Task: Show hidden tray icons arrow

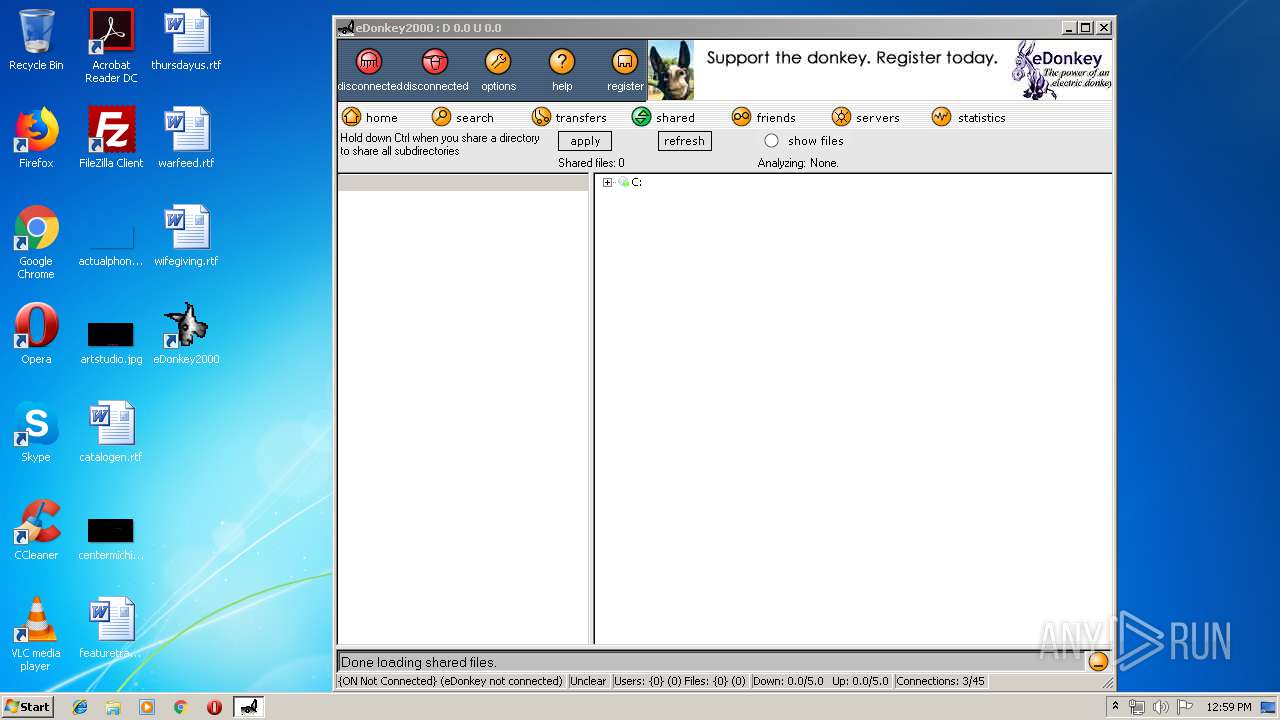Action: point(1116,706)
